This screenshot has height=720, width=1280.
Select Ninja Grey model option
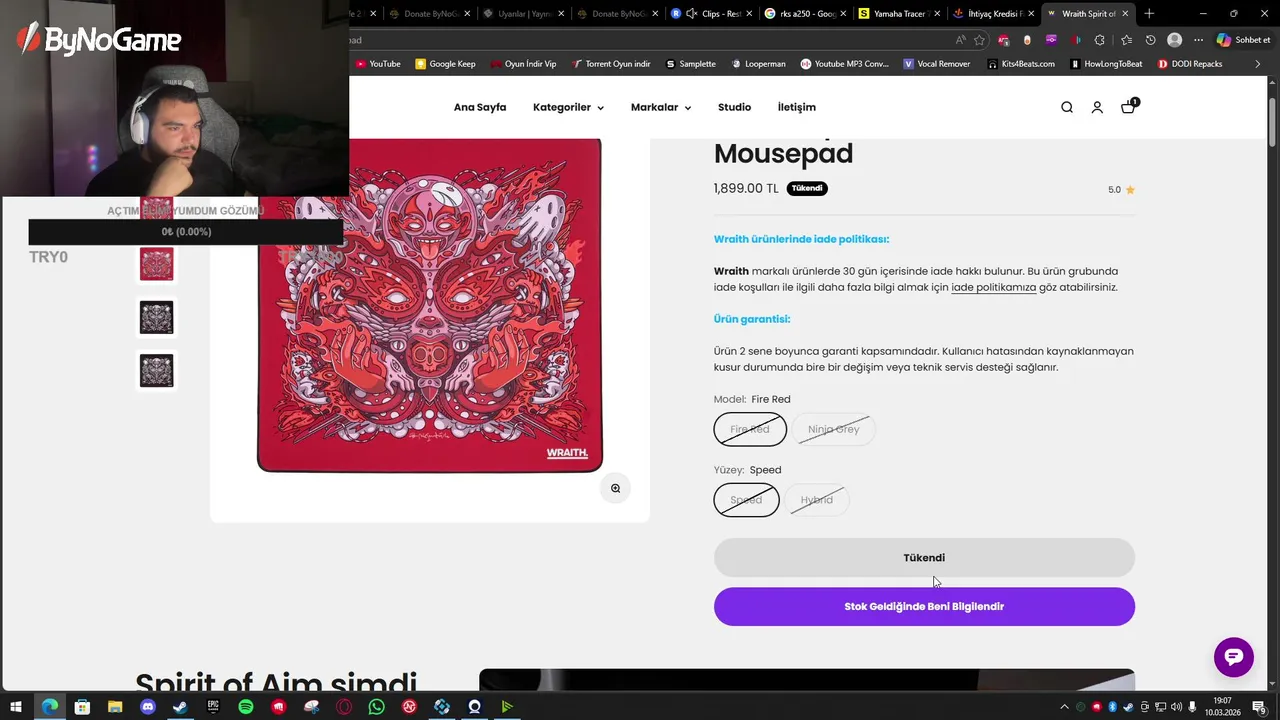click(x=833, y=429)
